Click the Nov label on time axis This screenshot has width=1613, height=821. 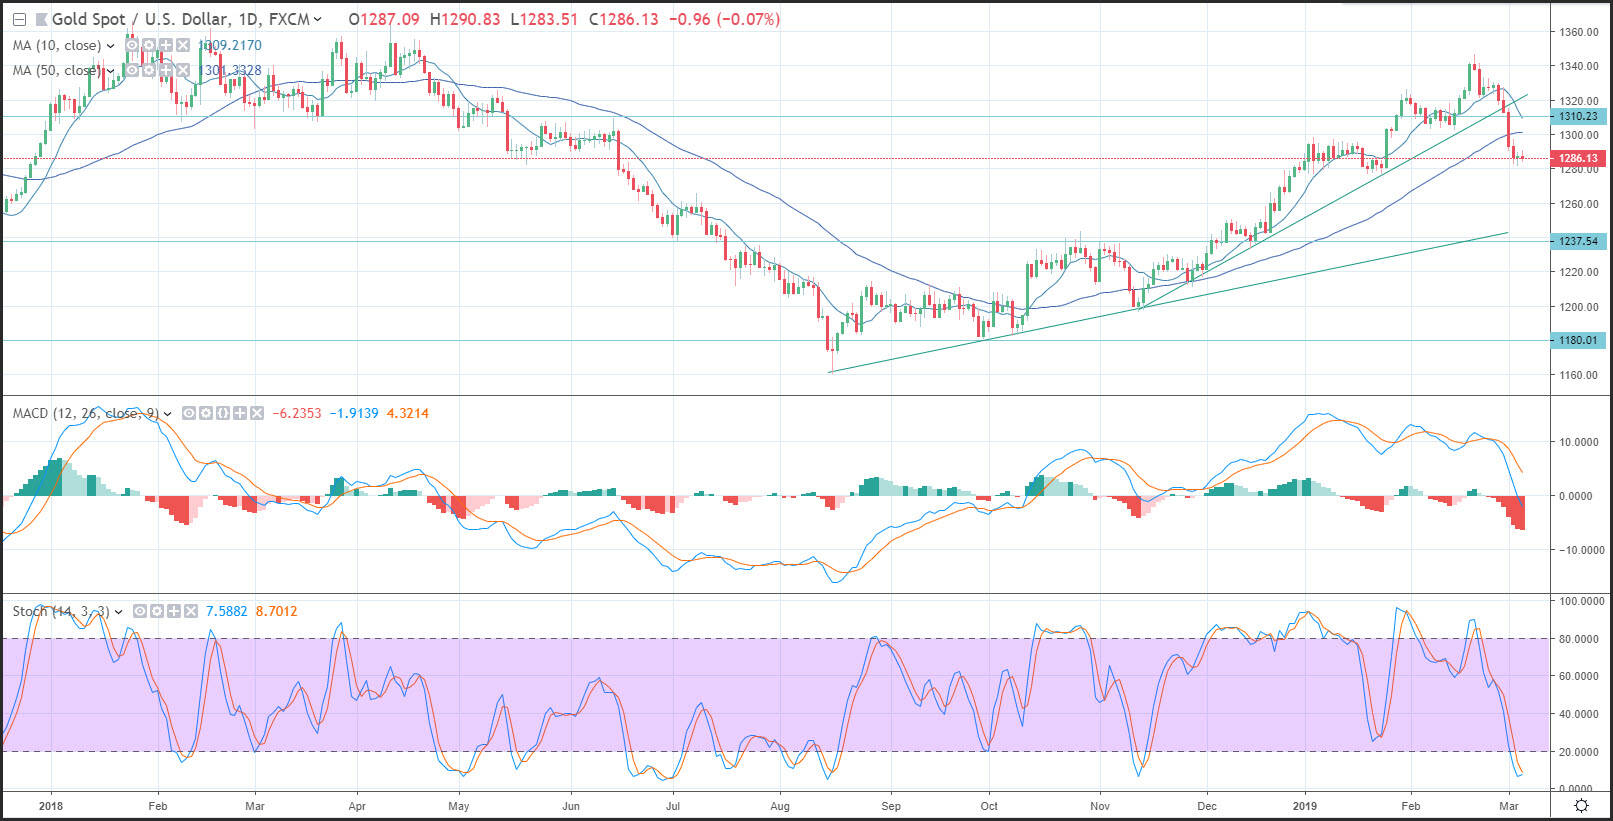pyautogui.click(x=1100, y=805)
